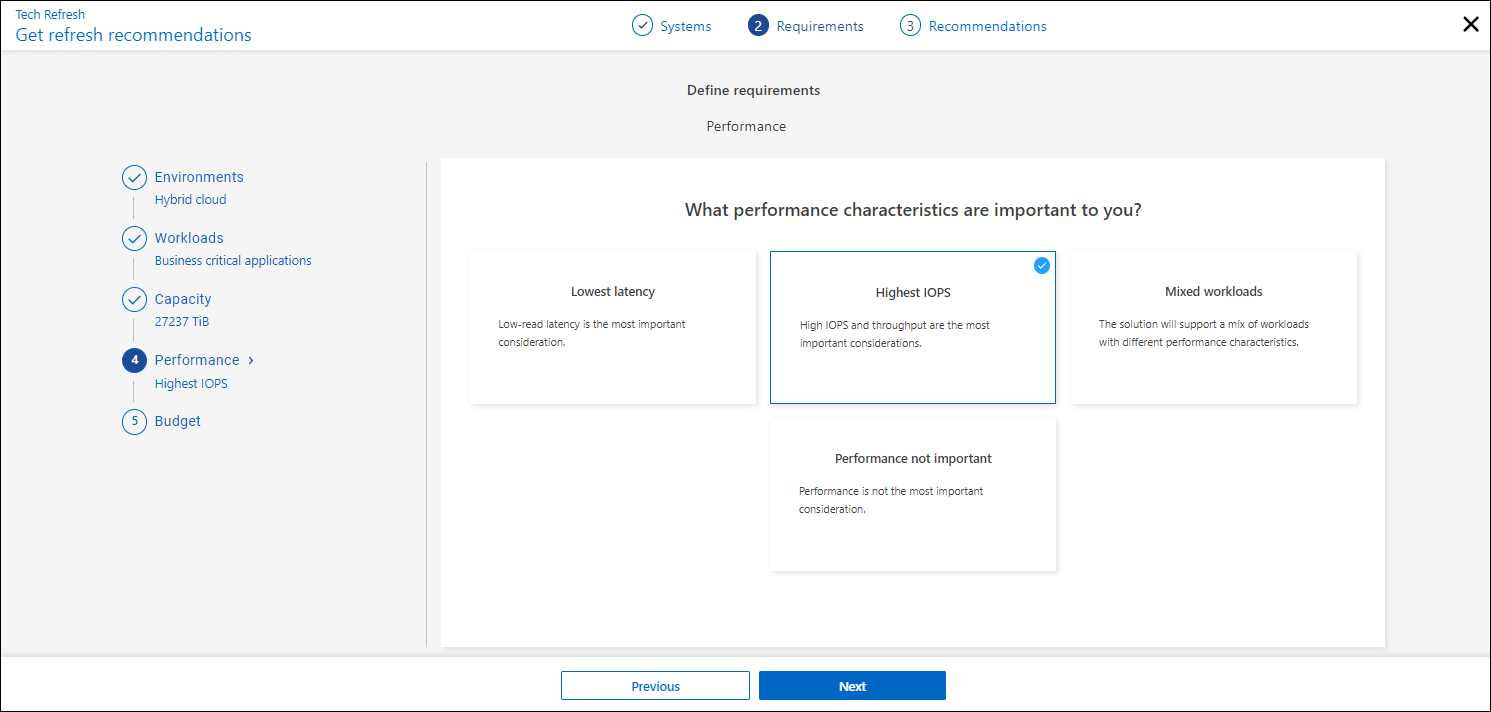Click the Next button
This screenshot has width=1491, height=712.
click(852, 686)
